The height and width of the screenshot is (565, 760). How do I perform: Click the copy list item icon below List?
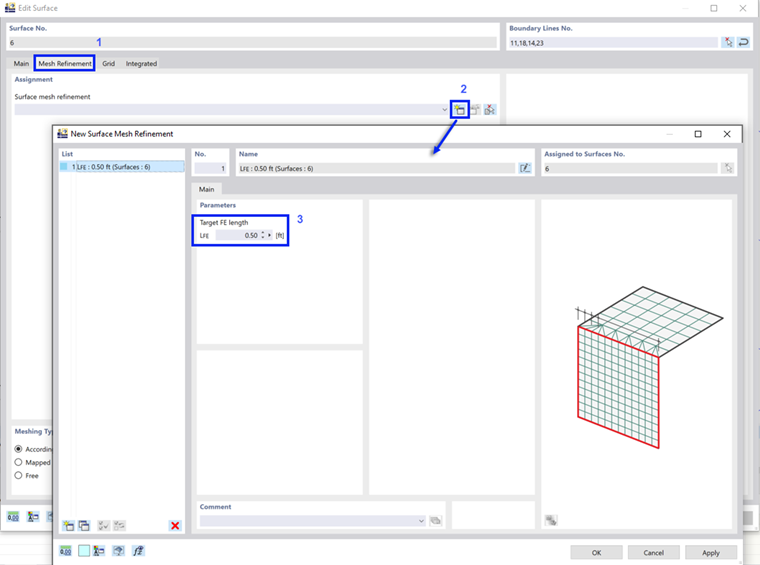[84, 525]
